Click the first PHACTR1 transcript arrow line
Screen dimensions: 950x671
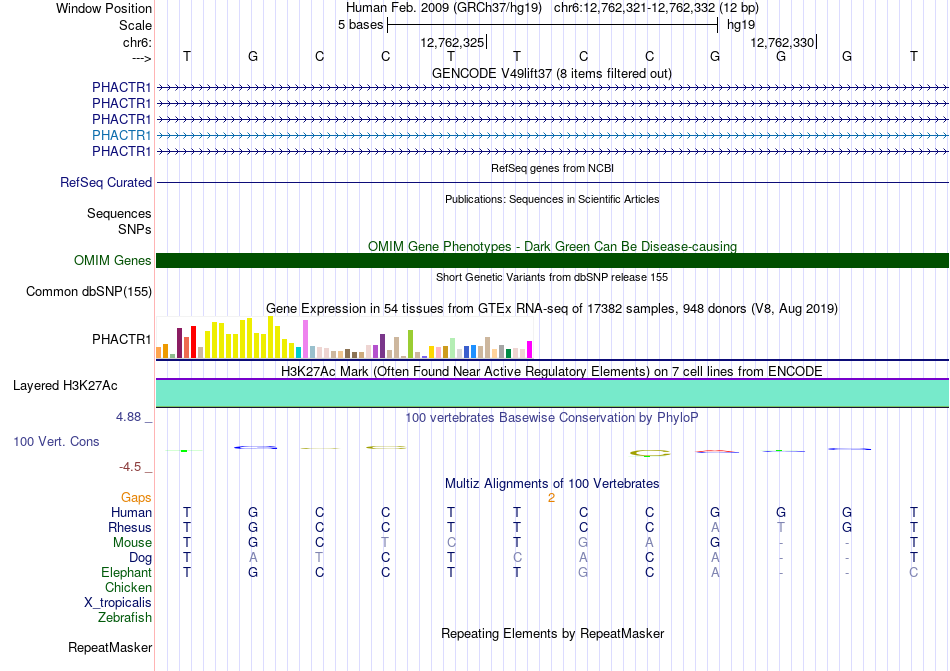pyautogui.click(x=552, y=88)
